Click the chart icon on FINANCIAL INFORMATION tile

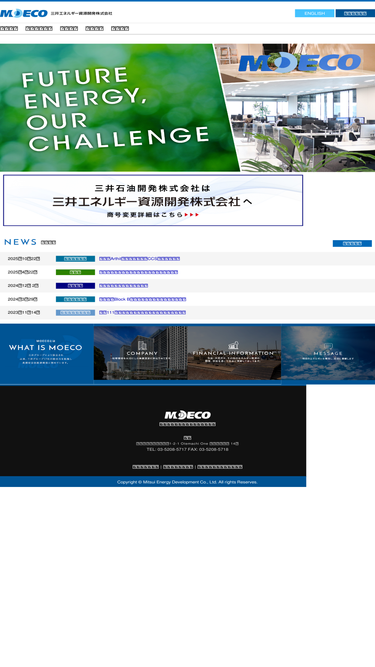233,345
